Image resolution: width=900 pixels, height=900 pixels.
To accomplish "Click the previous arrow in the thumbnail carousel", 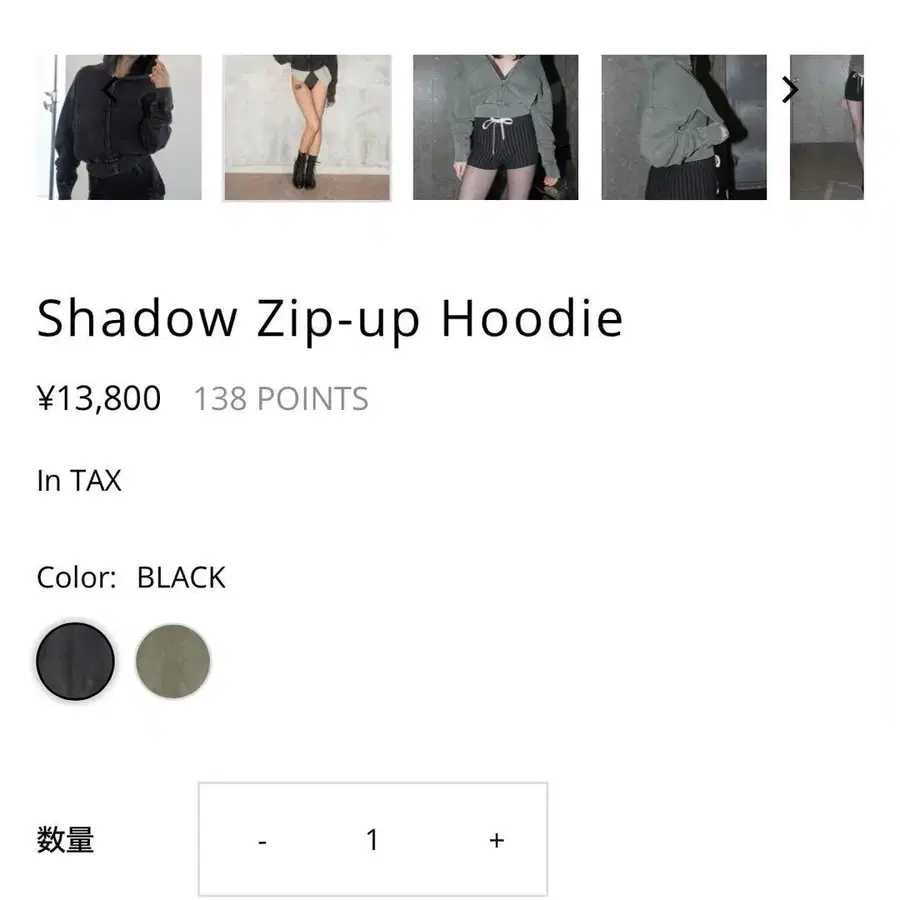I will (x=109, y=90).
